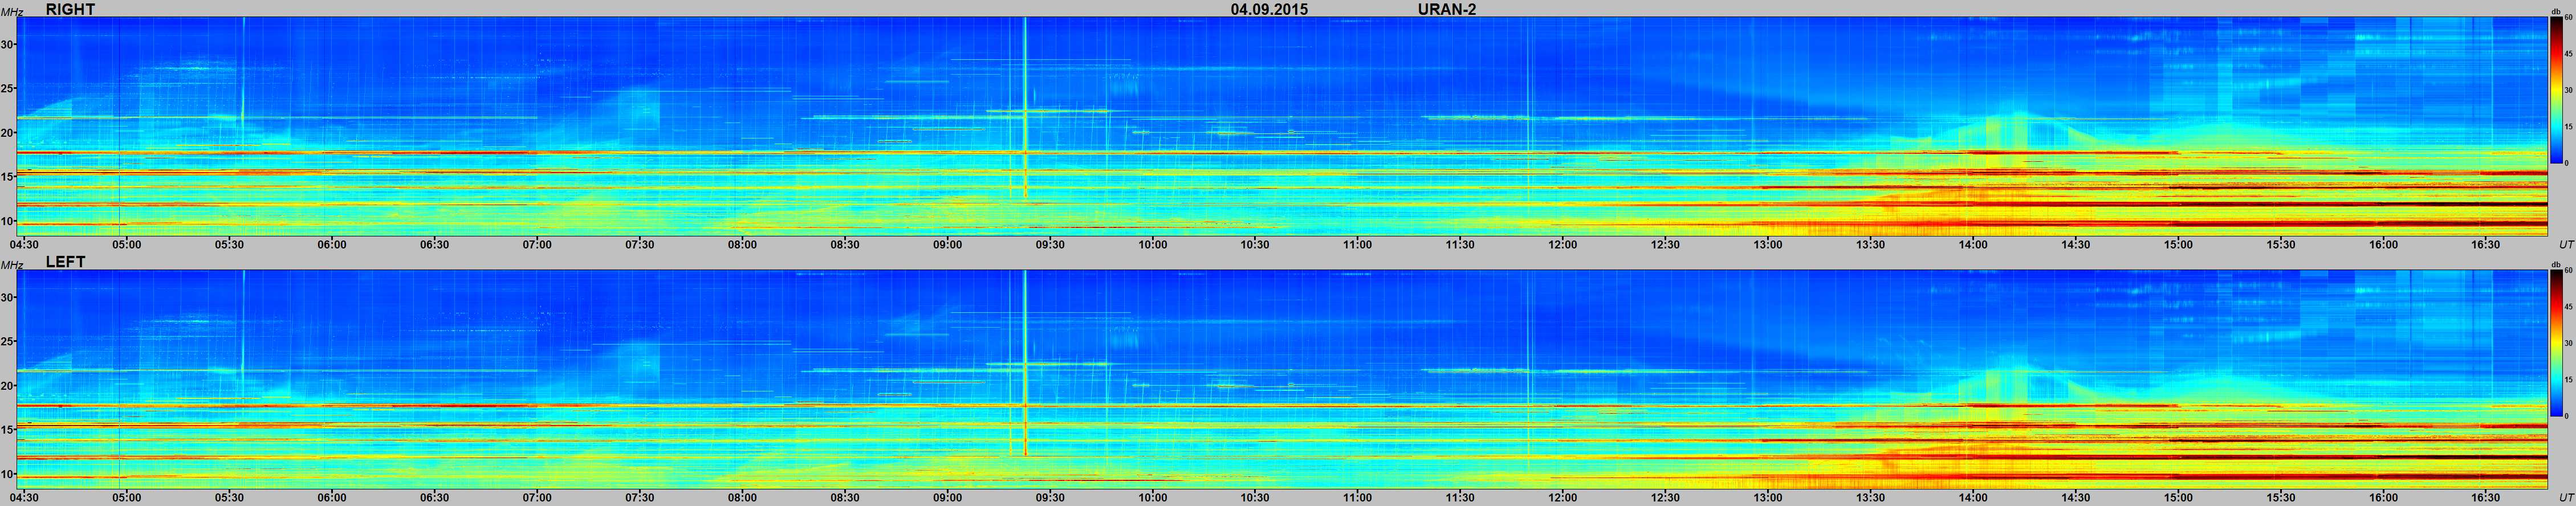This screenshot has height=506, width=2576.
Task: Select the date label 04.09.2015
Action: point(1269,9)
